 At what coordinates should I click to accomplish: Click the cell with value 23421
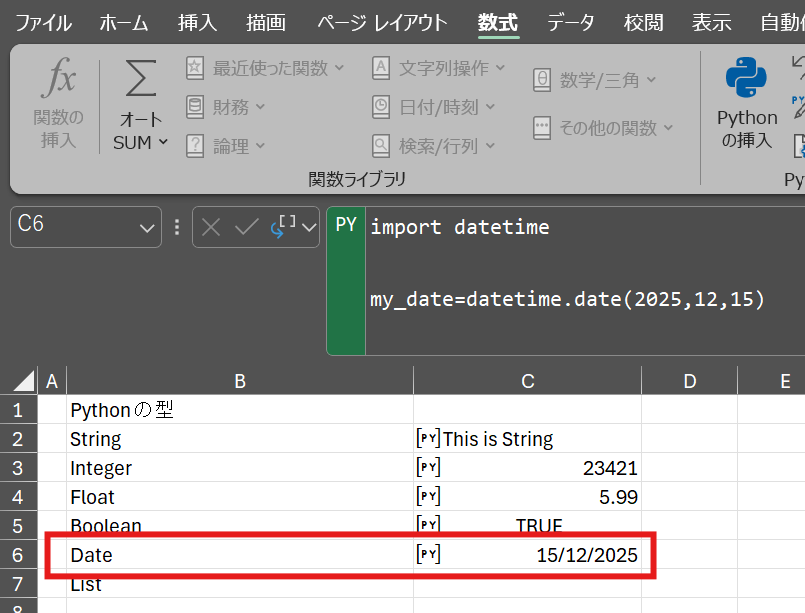(528, 468)
